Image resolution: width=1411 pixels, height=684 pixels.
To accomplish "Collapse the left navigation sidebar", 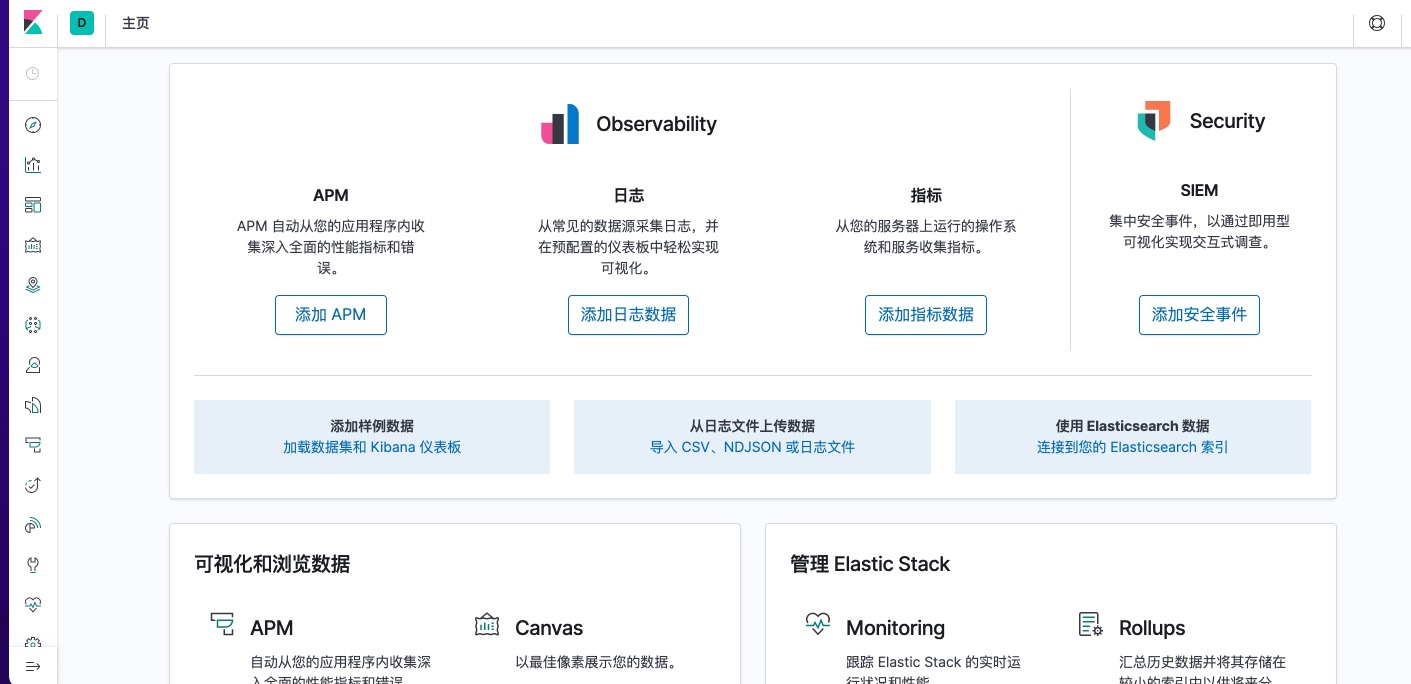I will 33,667.
